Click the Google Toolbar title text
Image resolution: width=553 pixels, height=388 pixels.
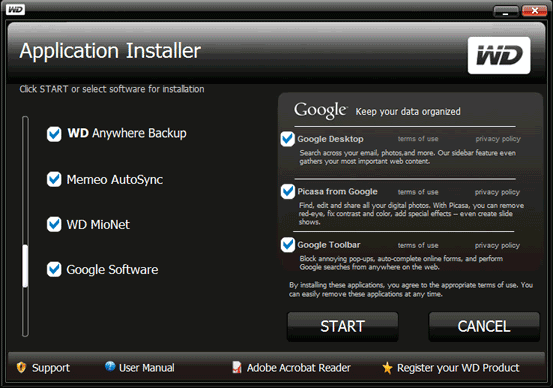coord(329,245)
